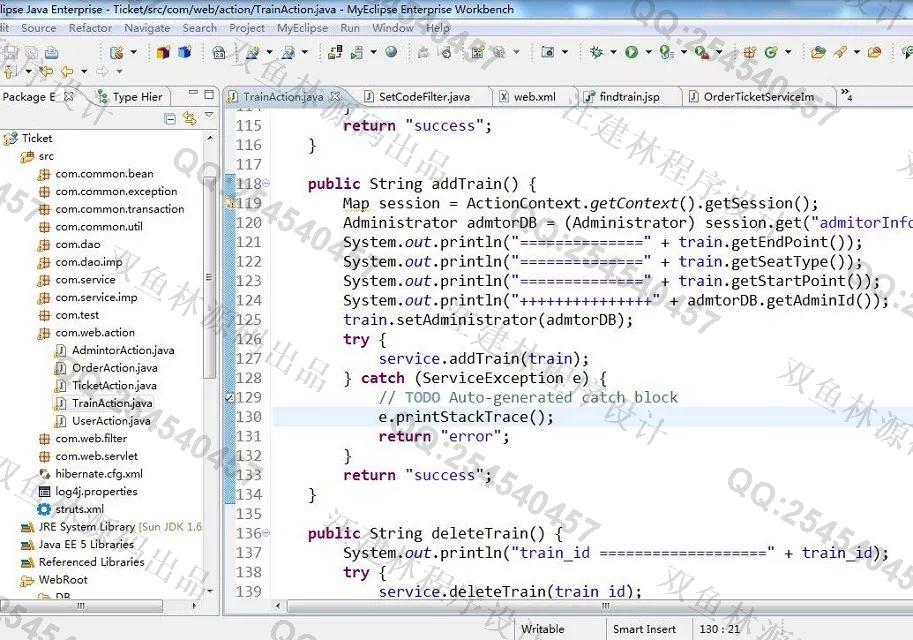Viewport: 913px width, 640px height.
Task: Open the Run configurations dropdown arrow
Action: click(649, 52)
